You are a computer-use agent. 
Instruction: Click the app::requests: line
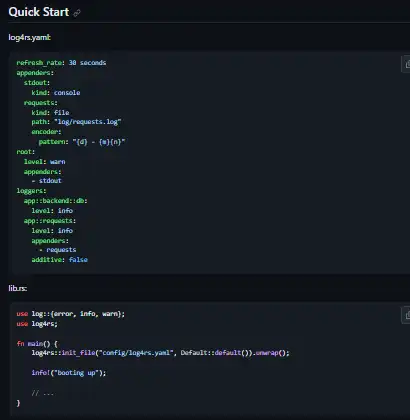[50, 221]
